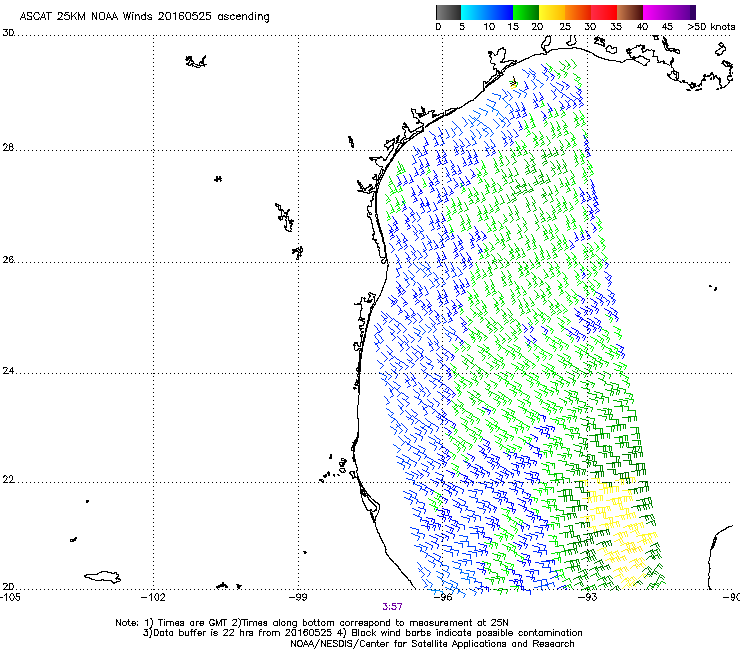Click the cyan 5-10 knots legend swatch

click(473, 12)
